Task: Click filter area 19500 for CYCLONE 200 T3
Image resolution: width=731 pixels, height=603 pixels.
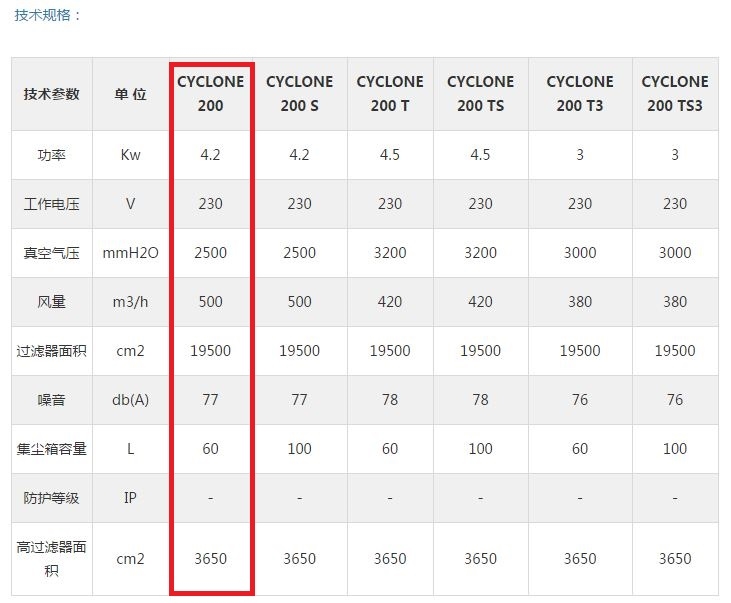Action: point(580,351)
